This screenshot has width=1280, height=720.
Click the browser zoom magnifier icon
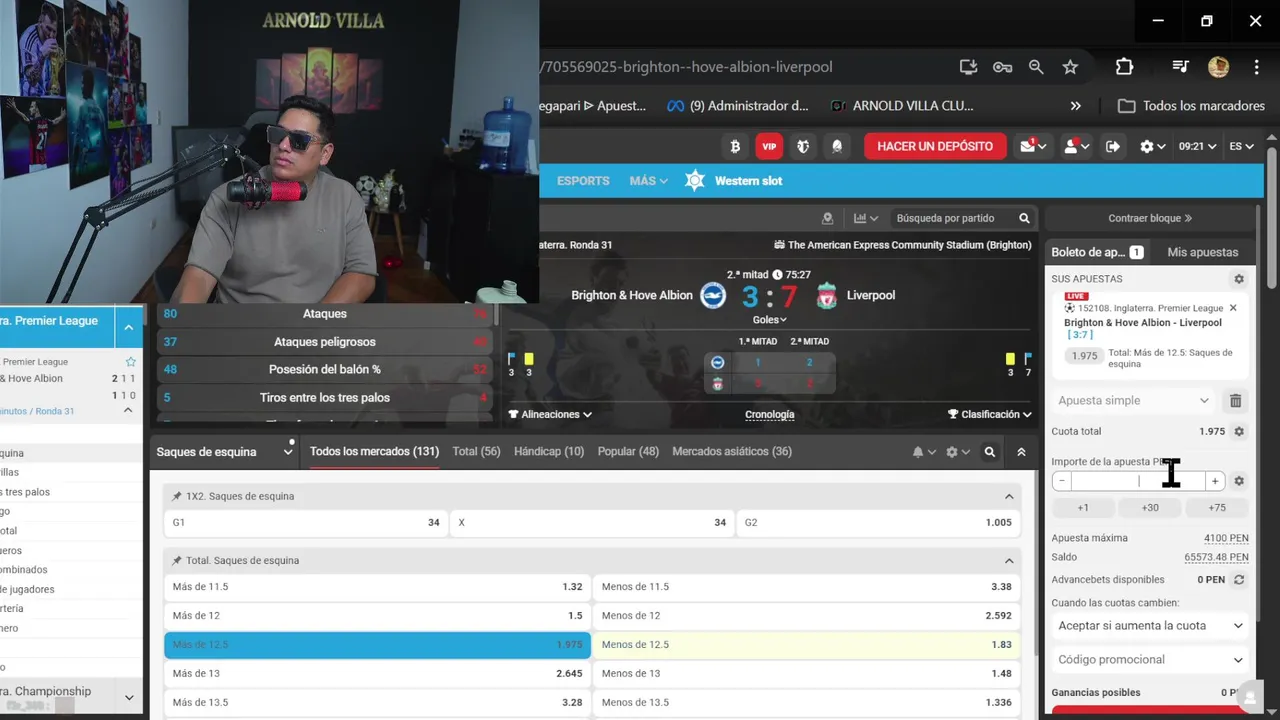(1036, 67)
